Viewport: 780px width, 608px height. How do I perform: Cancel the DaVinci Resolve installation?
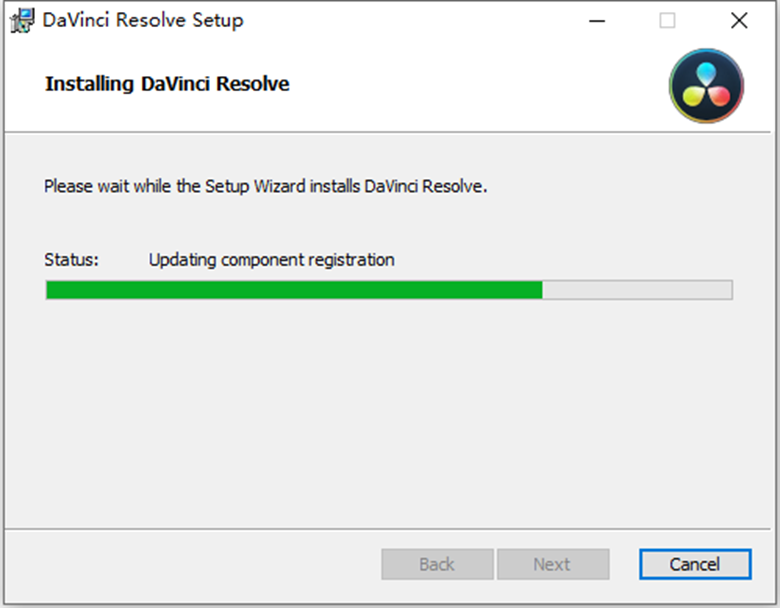(x=695, y=564)
